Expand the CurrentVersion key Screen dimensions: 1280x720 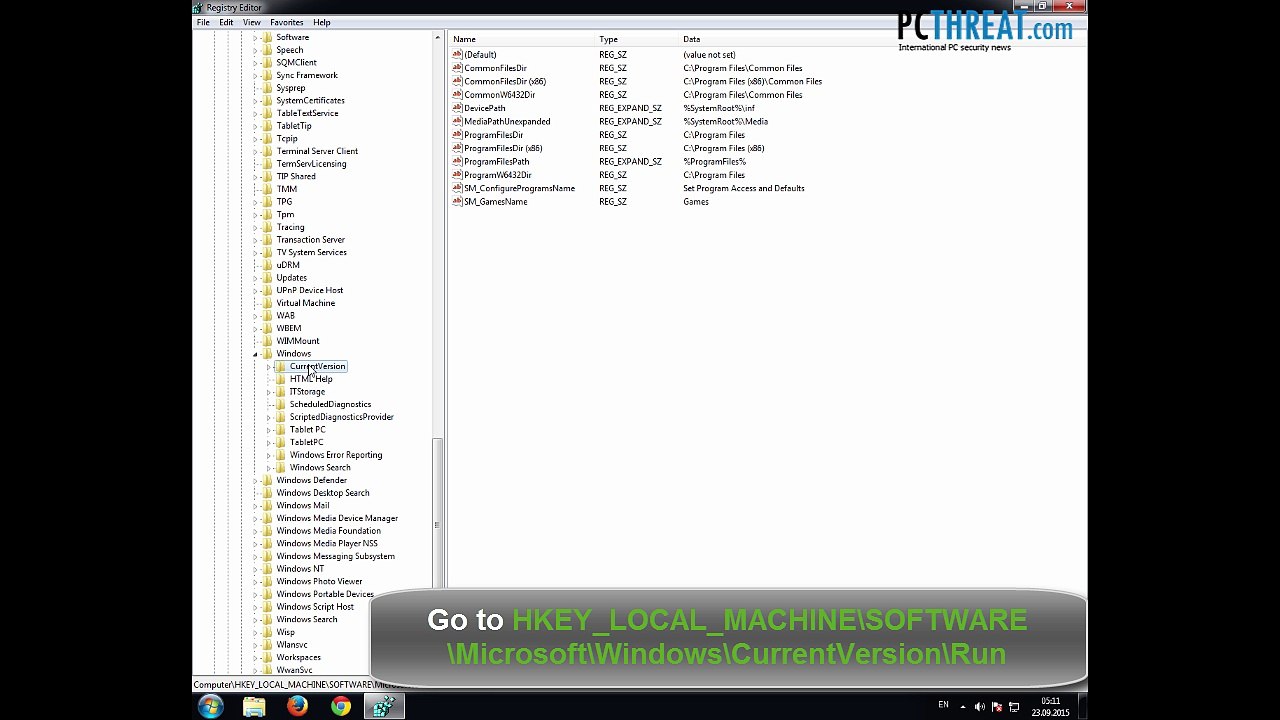point(269,367)
